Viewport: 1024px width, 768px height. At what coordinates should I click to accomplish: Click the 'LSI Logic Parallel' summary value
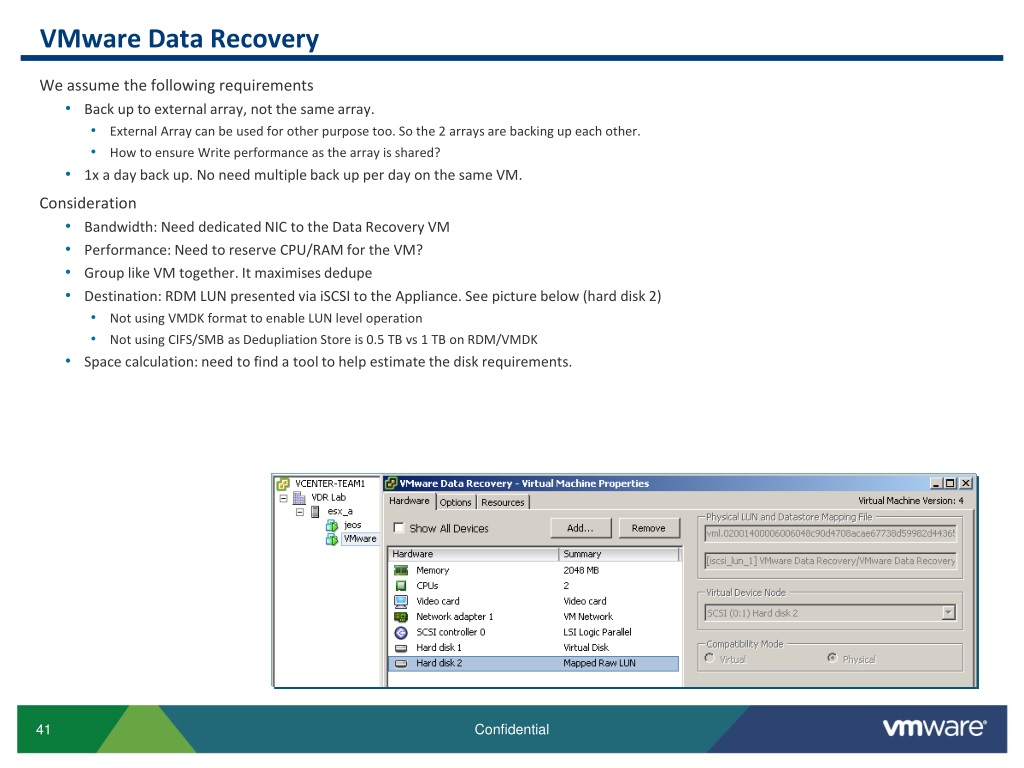pos(598,632)
